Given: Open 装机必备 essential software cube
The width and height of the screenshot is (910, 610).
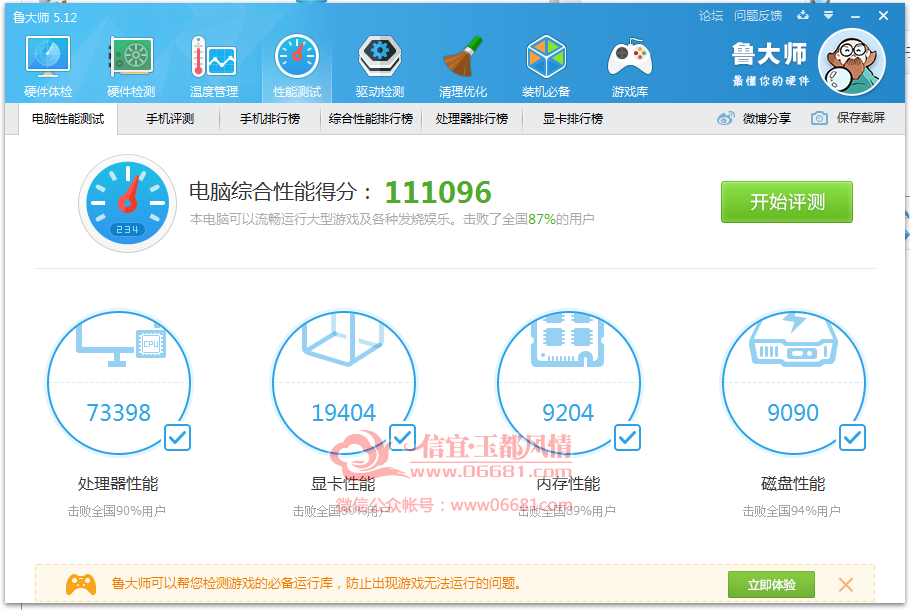Looking at the screenshot, I should click(x=546, y=66).
